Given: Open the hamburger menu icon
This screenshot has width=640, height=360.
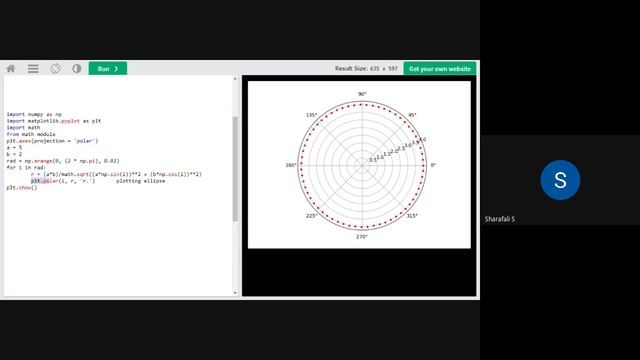Looking at the screenshot, I should tap(33, 69).
